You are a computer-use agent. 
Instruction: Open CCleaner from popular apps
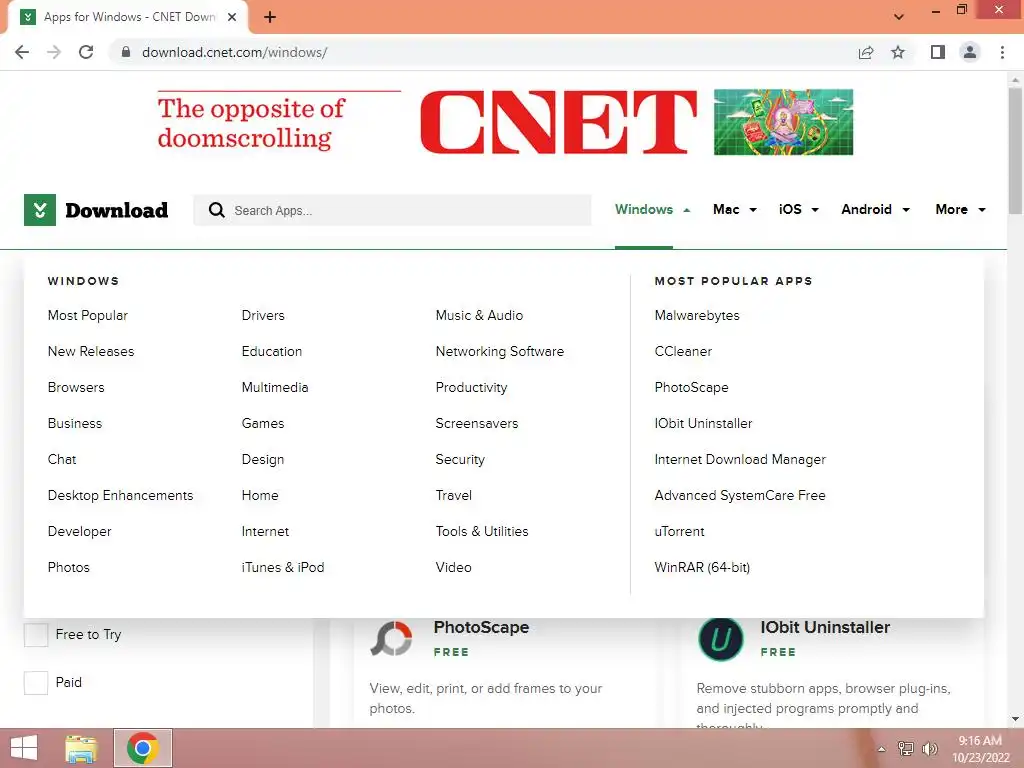[683, 351]
